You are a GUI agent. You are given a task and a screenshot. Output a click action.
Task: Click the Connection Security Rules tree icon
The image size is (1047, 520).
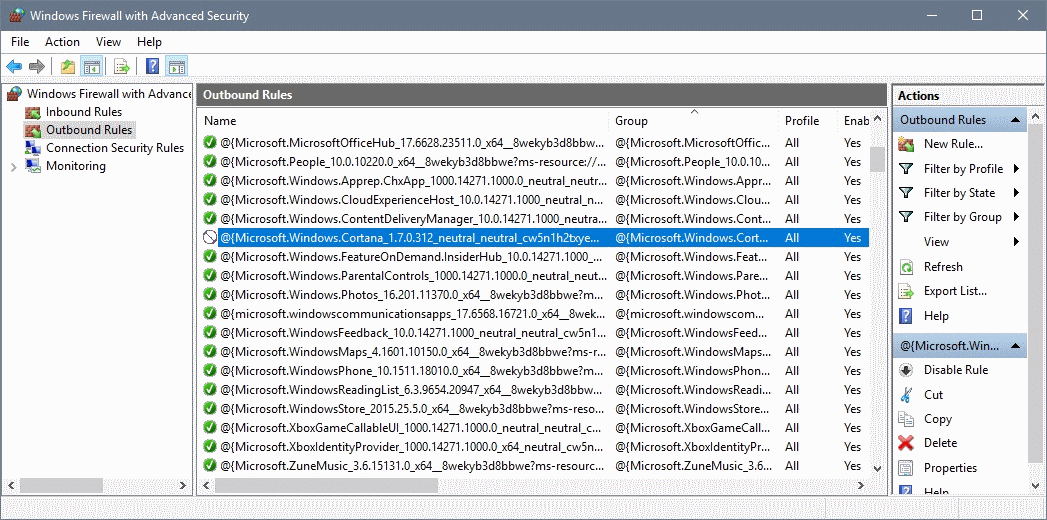point(33,148)
